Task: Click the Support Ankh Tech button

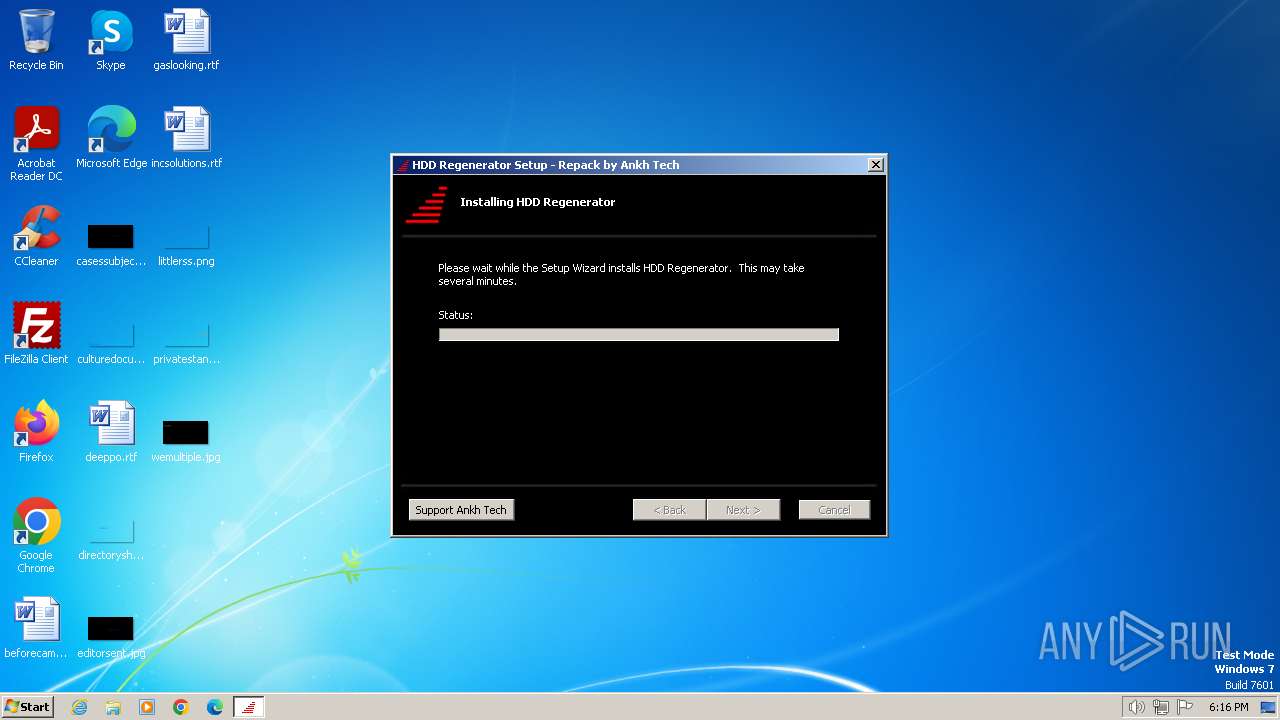Action: point(461,510)
